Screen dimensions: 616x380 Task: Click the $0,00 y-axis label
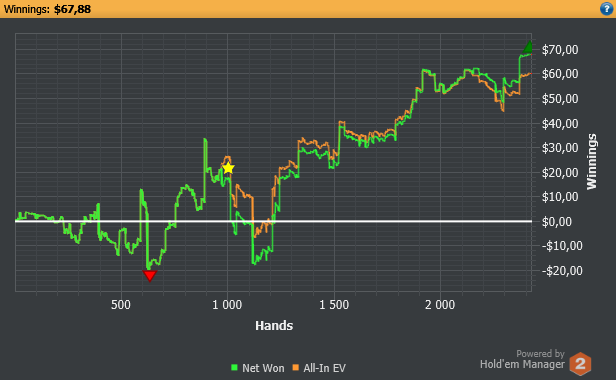557,222
